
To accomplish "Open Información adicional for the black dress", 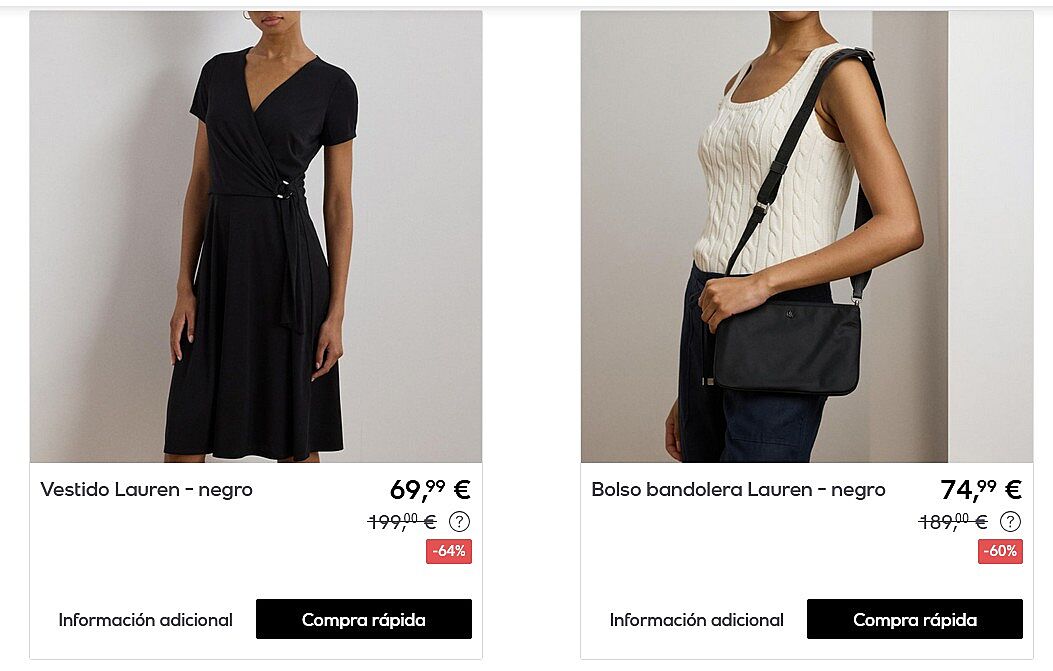I will coord(146,620).
